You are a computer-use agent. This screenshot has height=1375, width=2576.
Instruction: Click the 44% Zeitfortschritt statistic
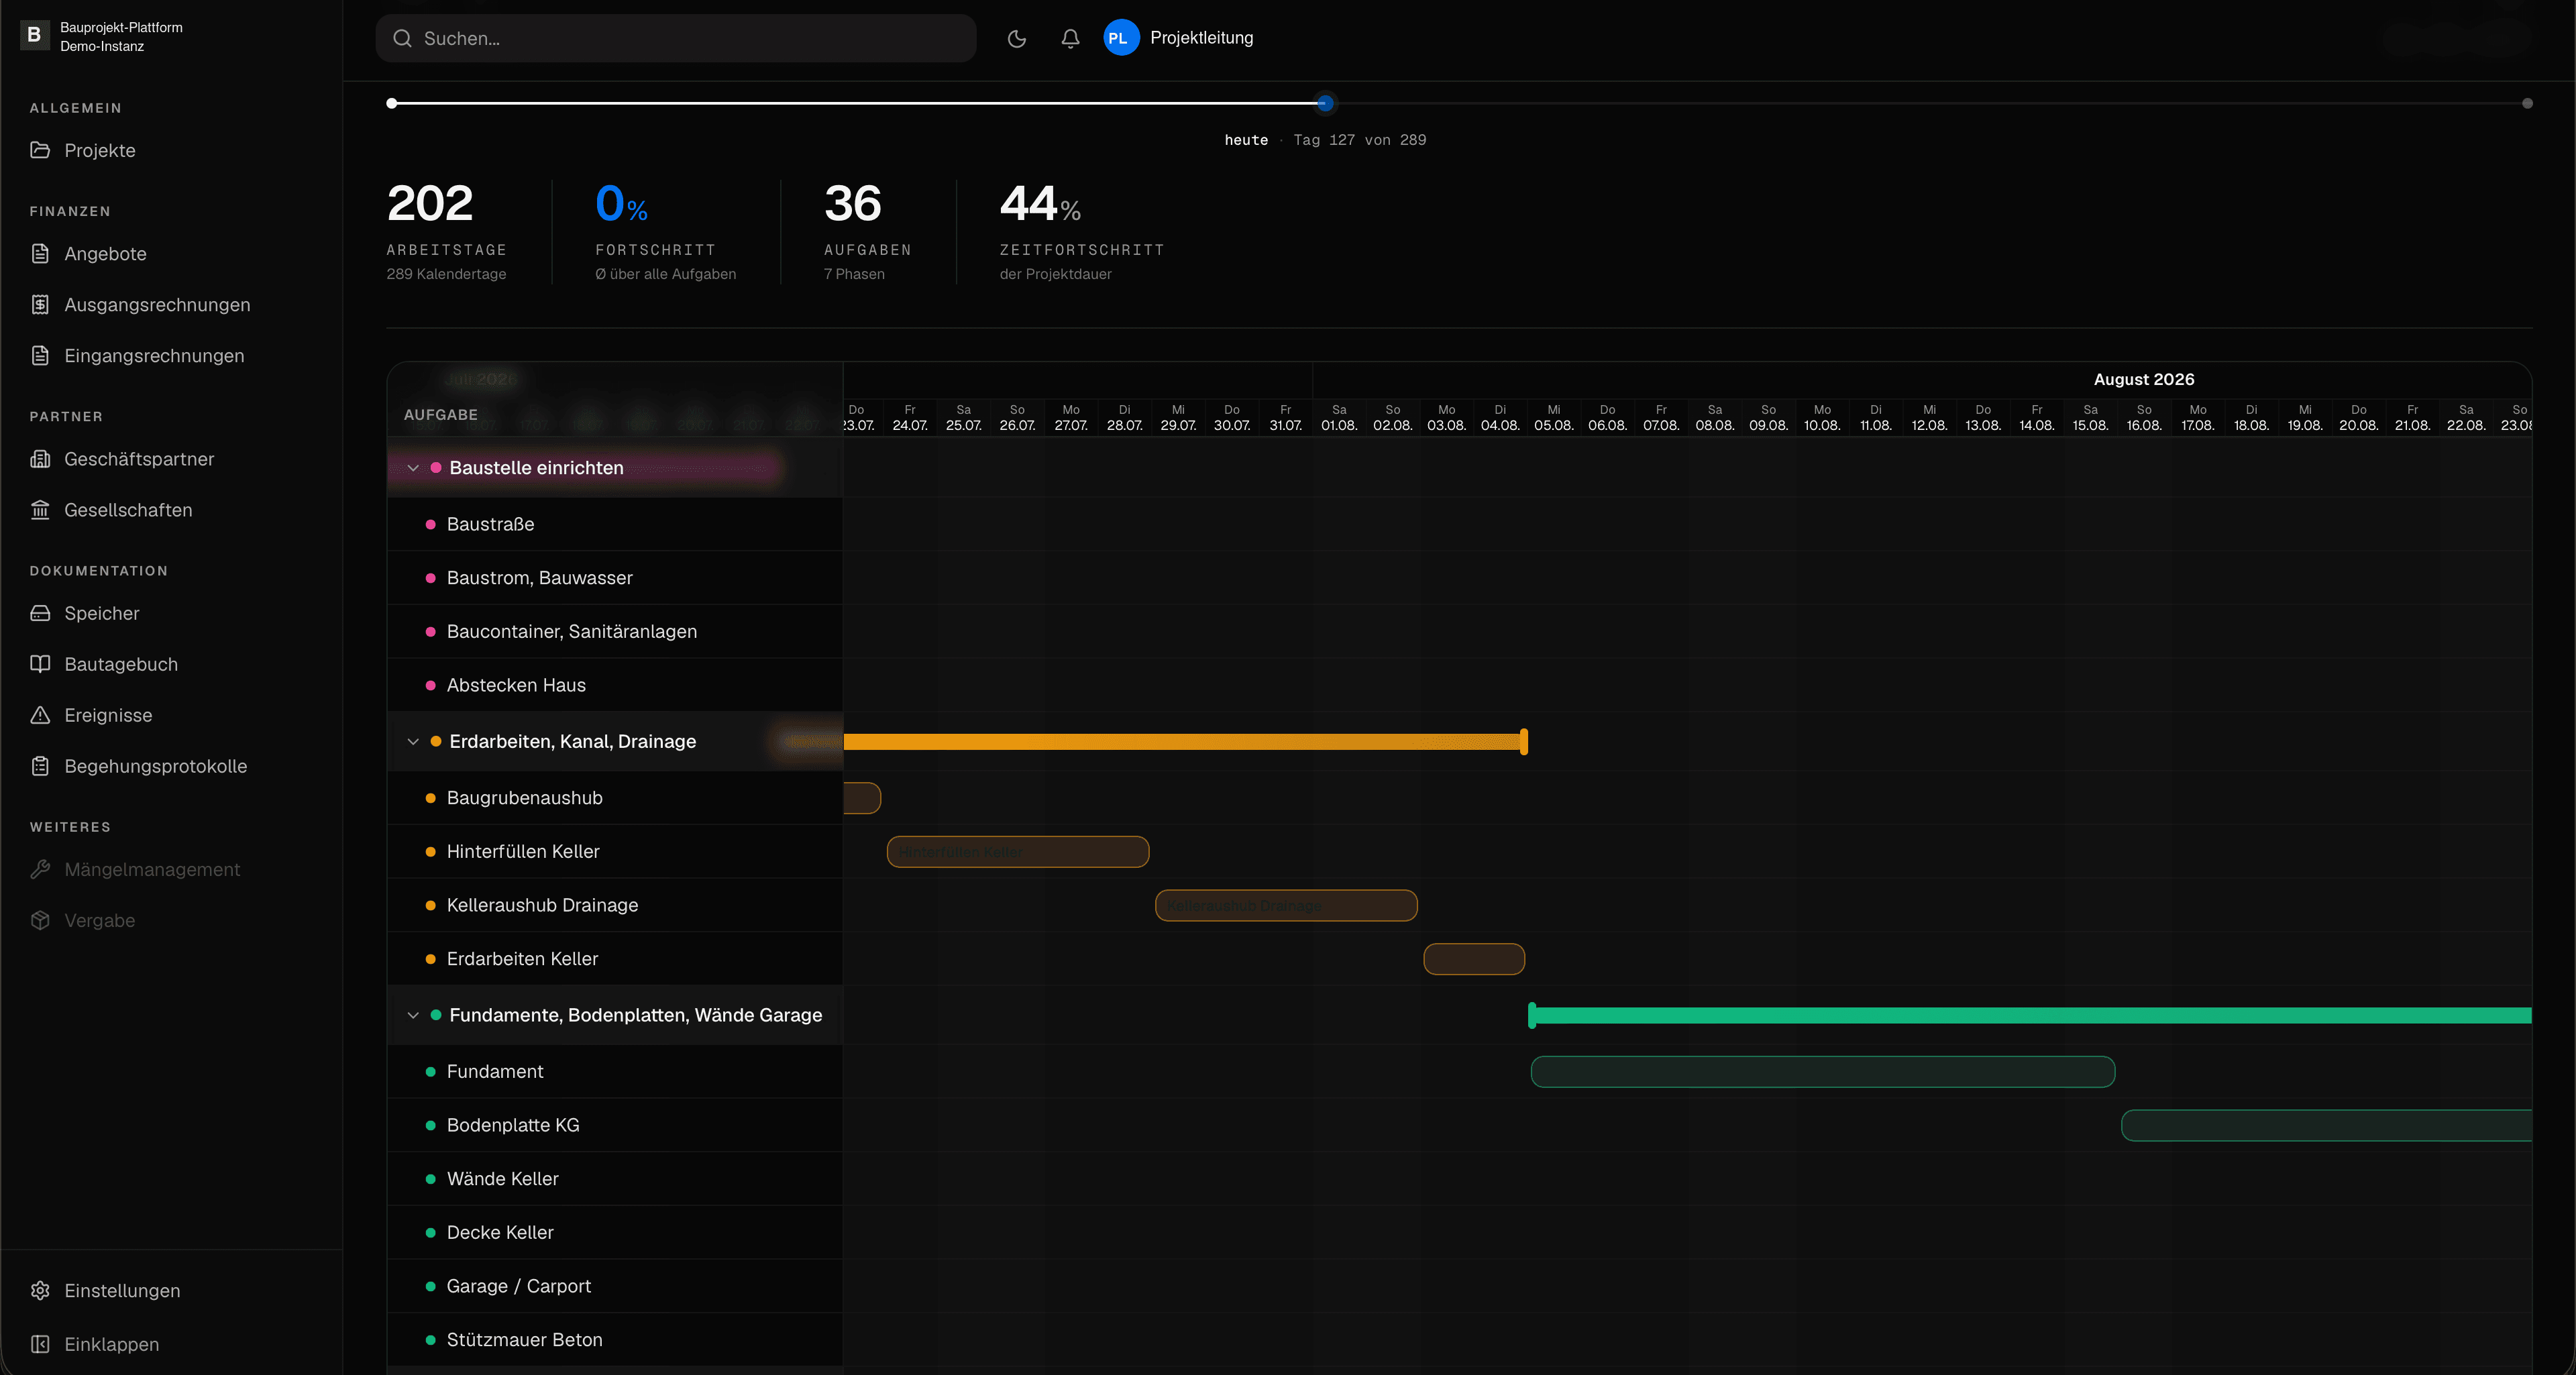(x=1082, y=232)
